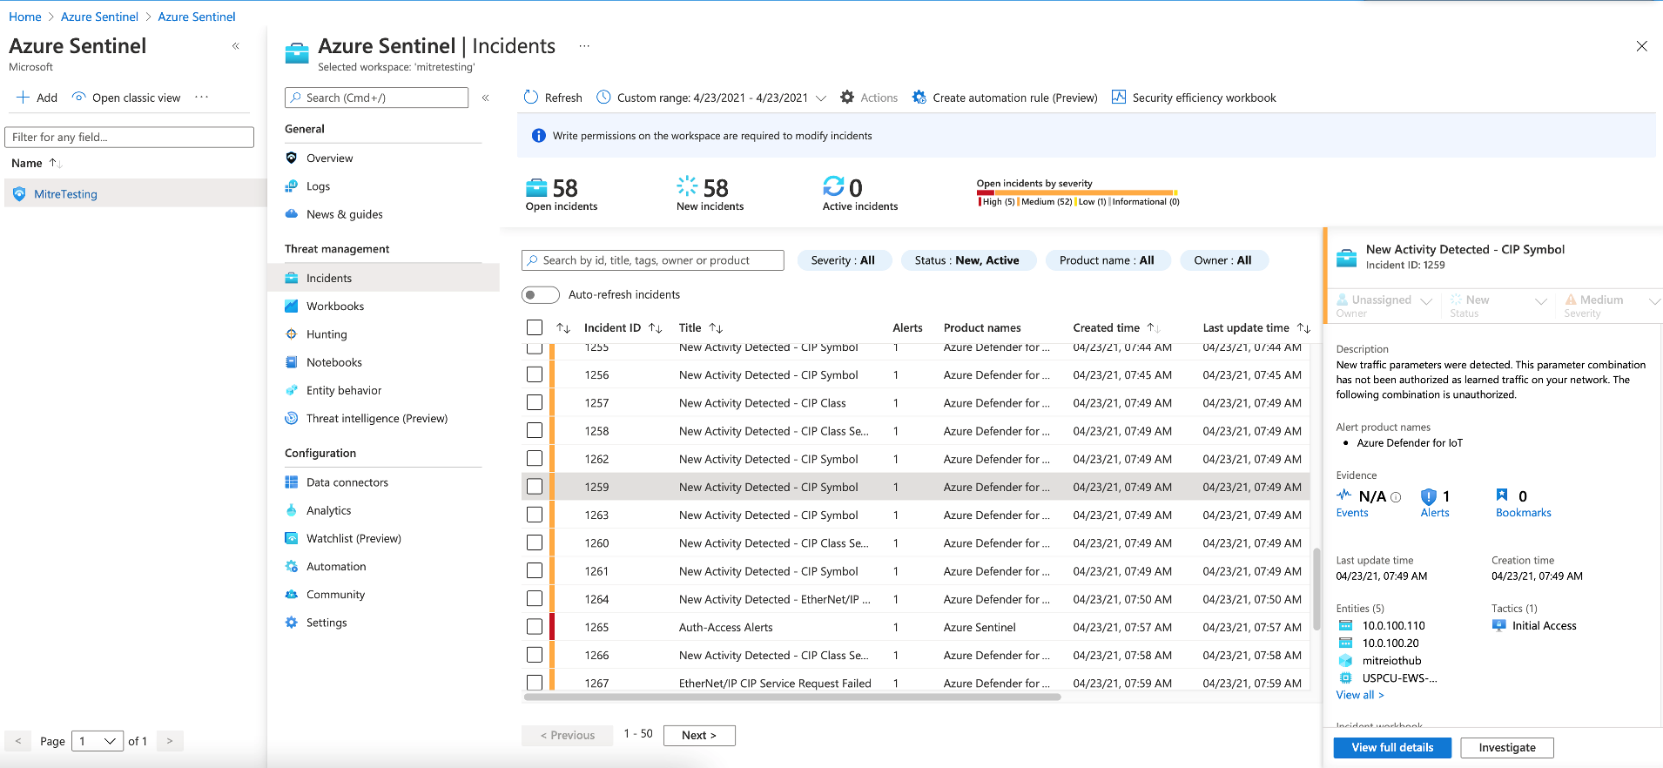
Task: Click the MitreTesting shield icon
Action: pyautogui.click(x=19, y=194)
